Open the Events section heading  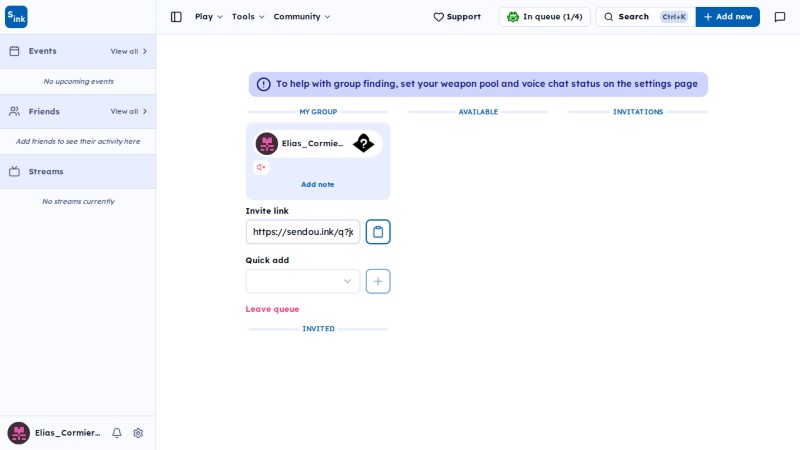(42, 51)
